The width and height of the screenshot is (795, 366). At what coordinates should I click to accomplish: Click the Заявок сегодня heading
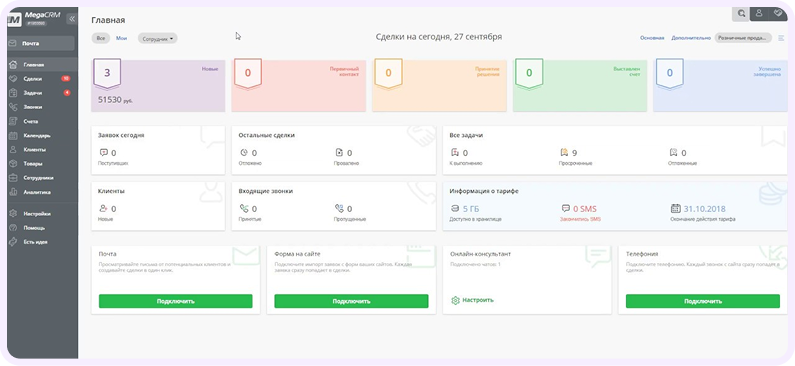(x=121, y=135)
